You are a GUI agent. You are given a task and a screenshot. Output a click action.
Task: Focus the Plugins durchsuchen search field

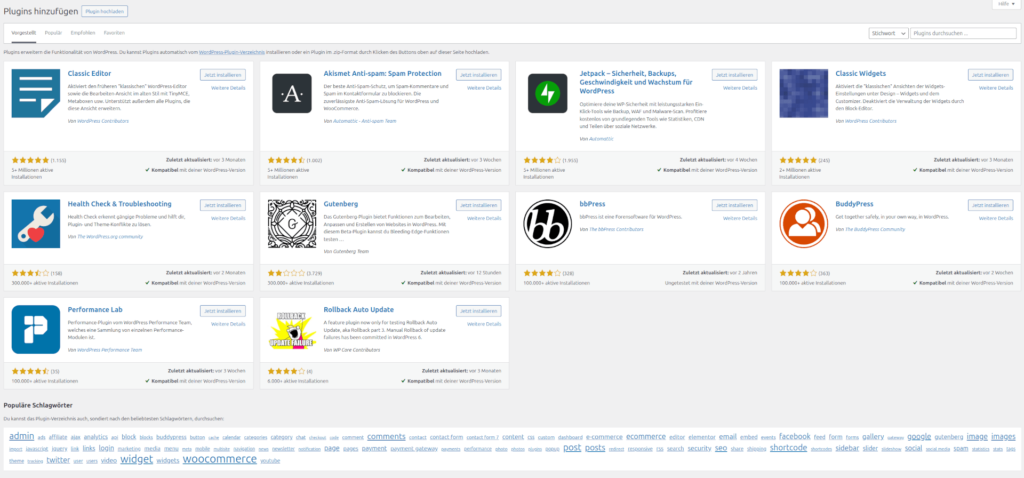coord(963,33)
